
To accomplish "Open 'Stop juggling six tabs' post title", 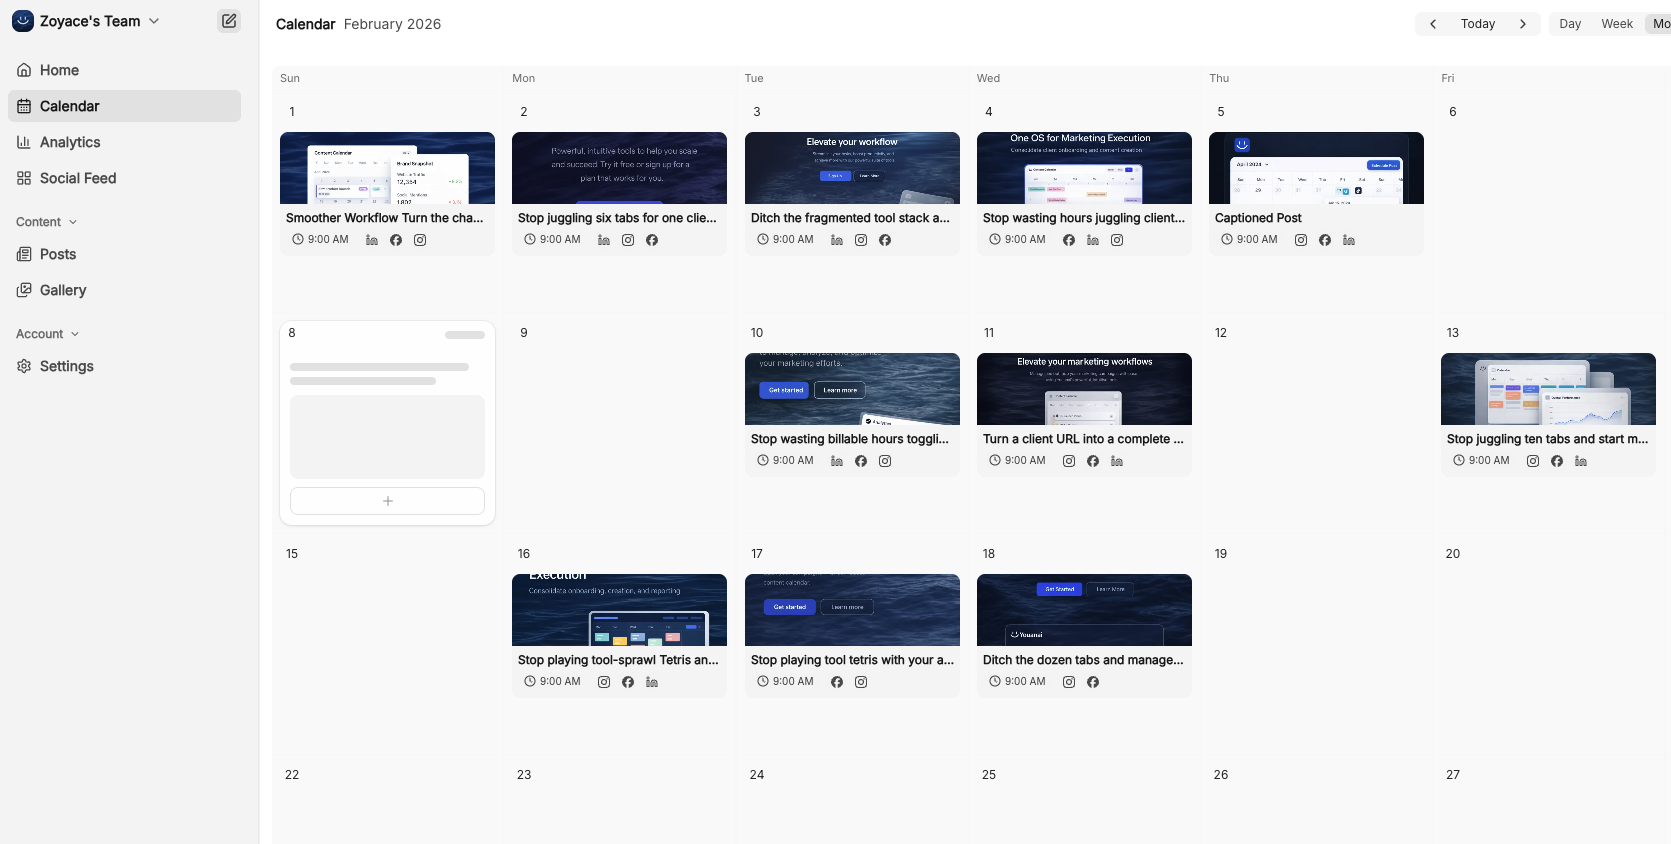I will (x=617, y=218).
